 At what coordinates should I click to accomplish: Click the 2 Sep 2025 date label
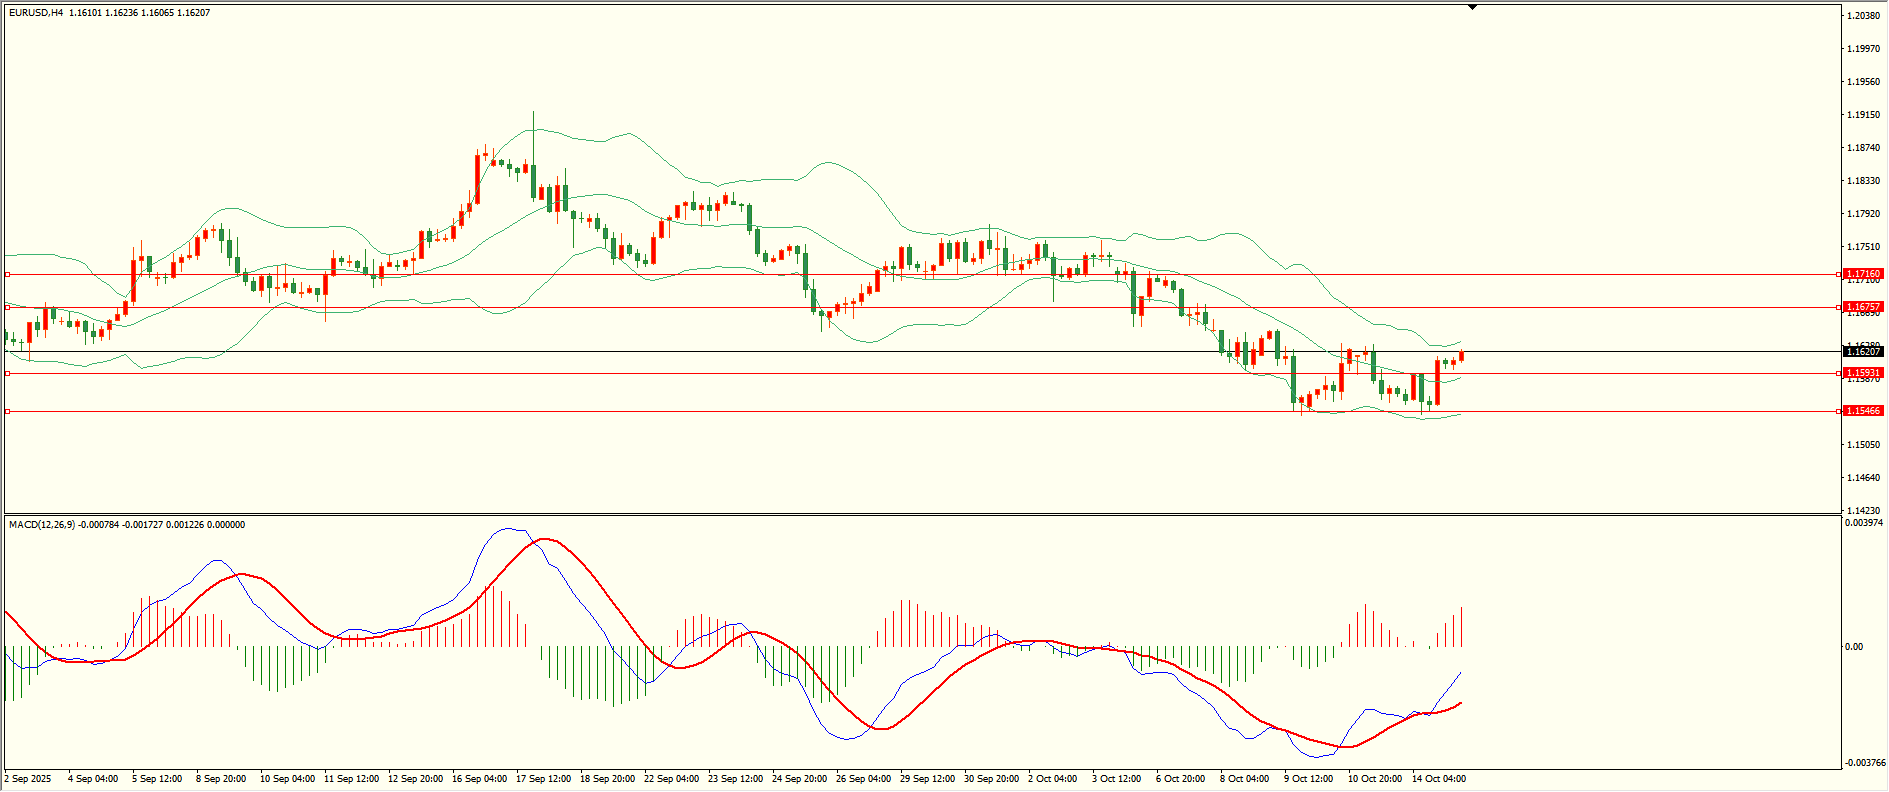[x=29, y=779]
